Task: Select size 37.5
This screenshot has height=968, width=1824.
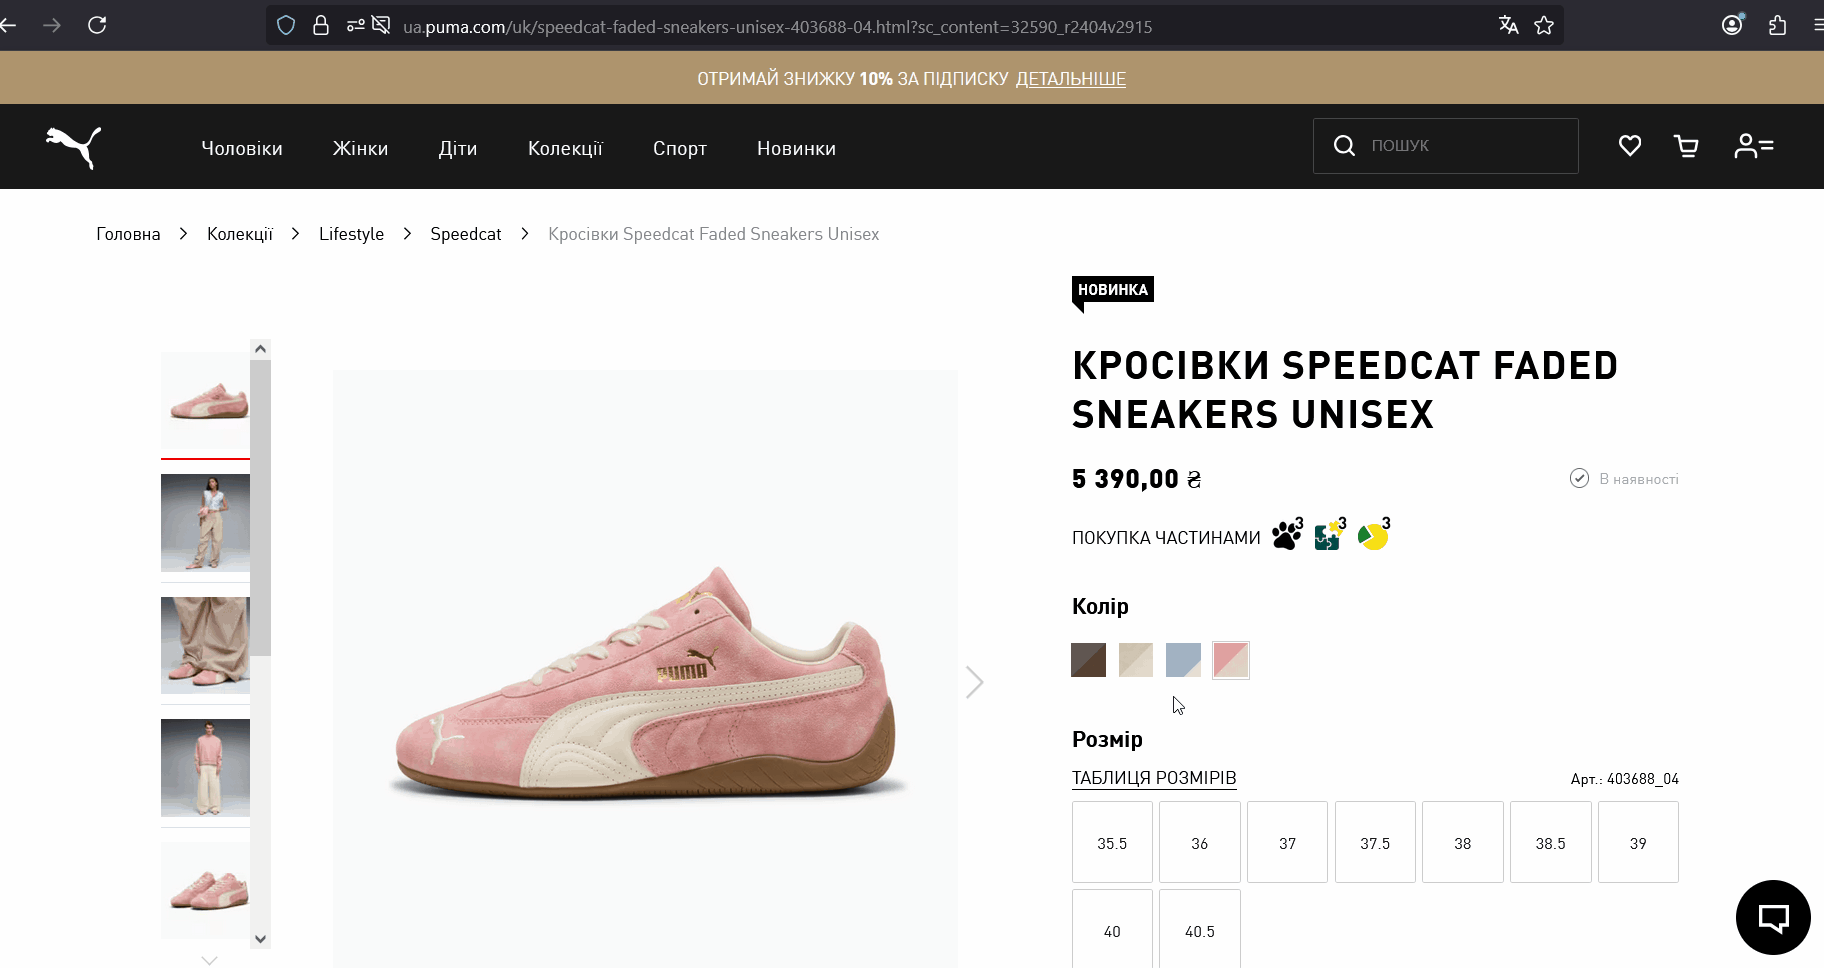Action: 1374,841
